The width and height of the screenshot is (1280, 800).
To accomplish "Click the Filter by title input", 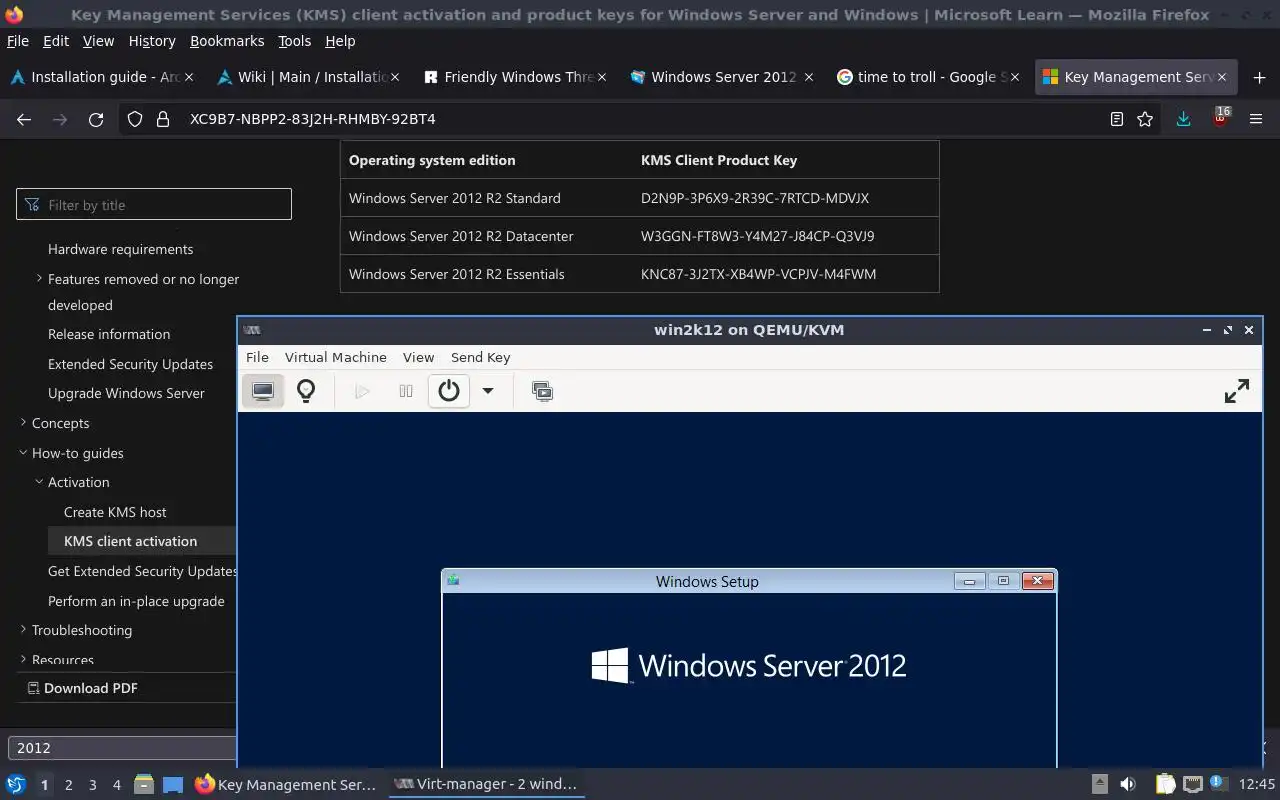I will (x=154, y=205).
